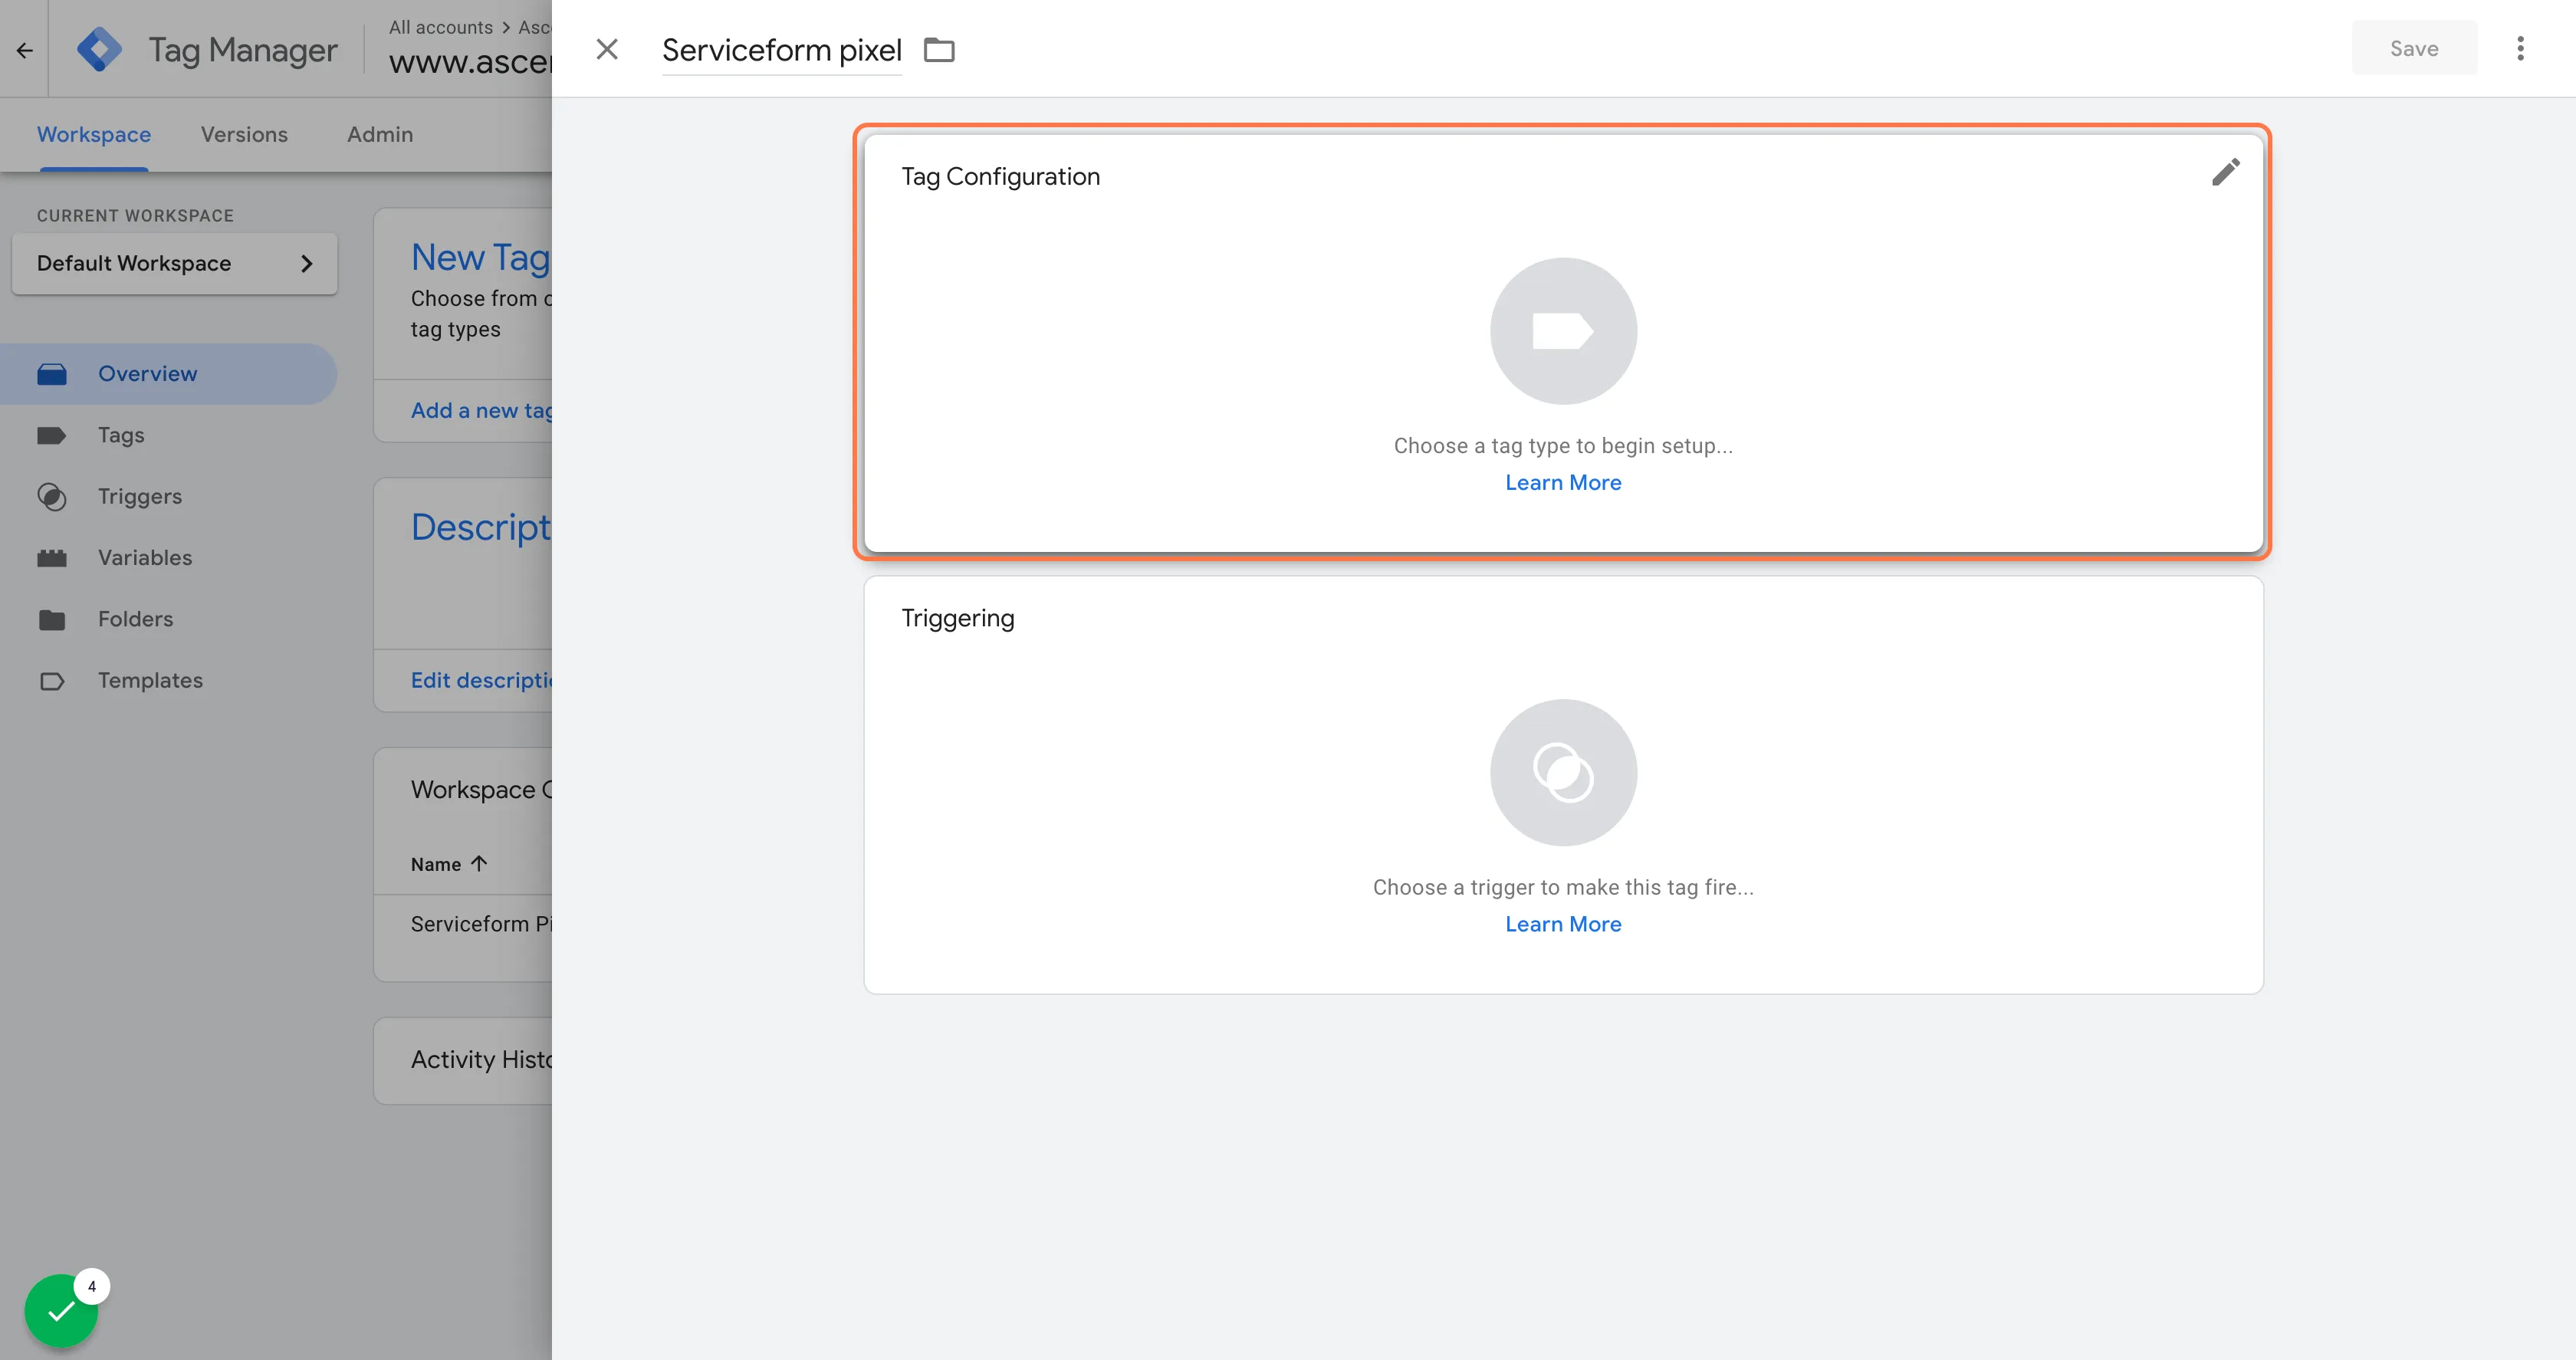2576x1360 pixels.
Task: Click the Activity History card heading
Action: click(481, 1059)
